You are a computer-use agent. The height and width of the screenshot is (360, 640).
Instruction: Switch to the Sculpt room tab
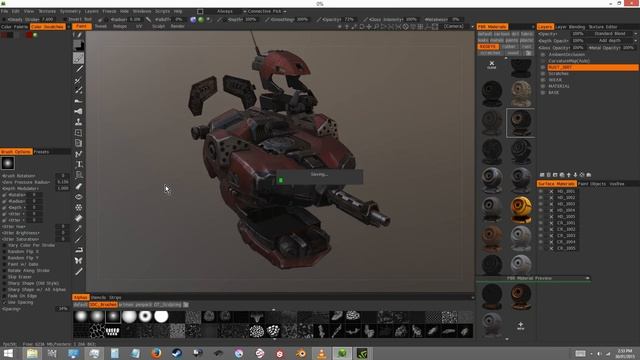158,27
